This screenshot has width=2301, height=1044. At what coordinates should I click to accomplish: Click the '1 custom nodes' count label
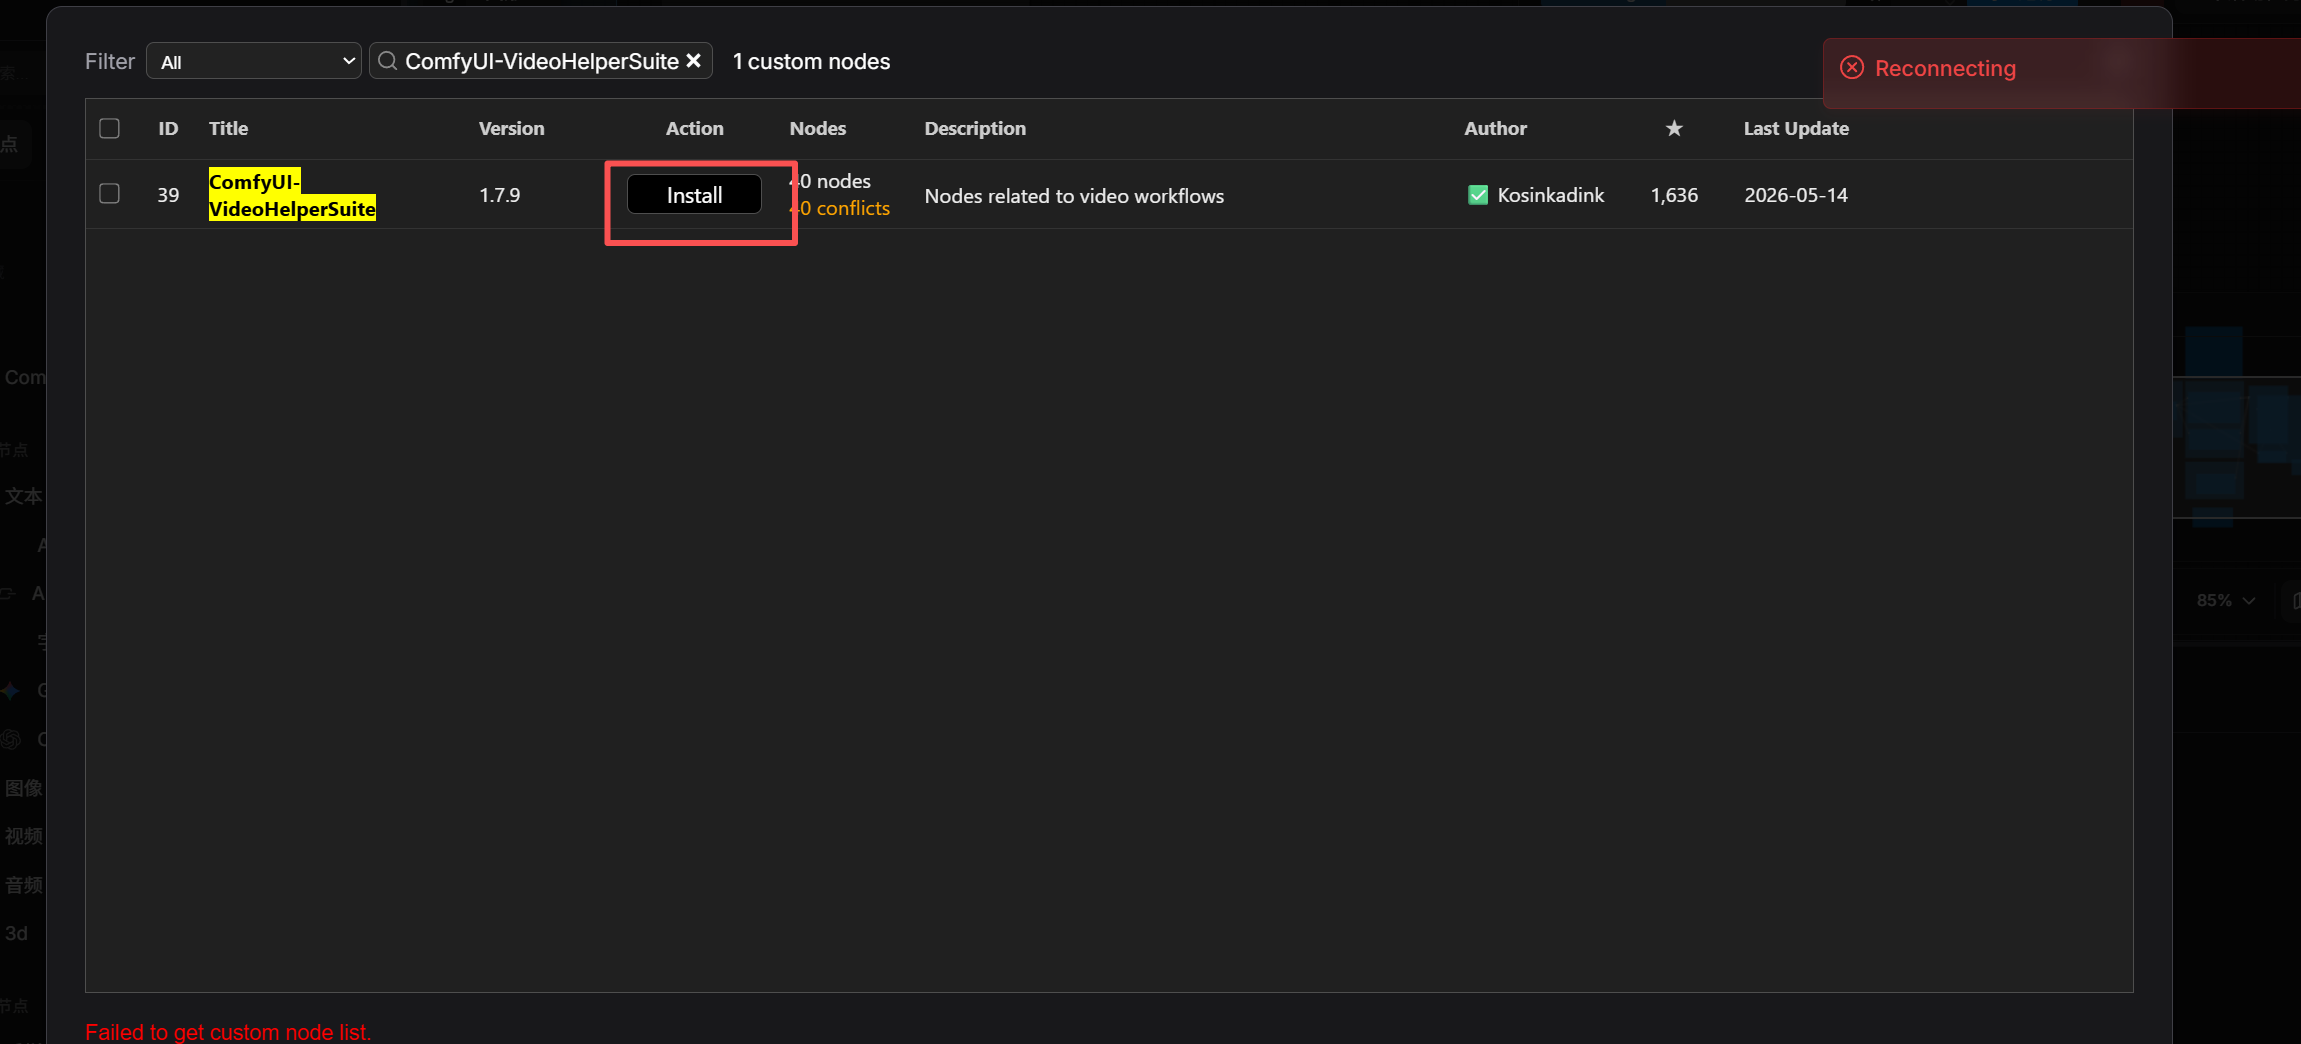(x=811, y=61)
